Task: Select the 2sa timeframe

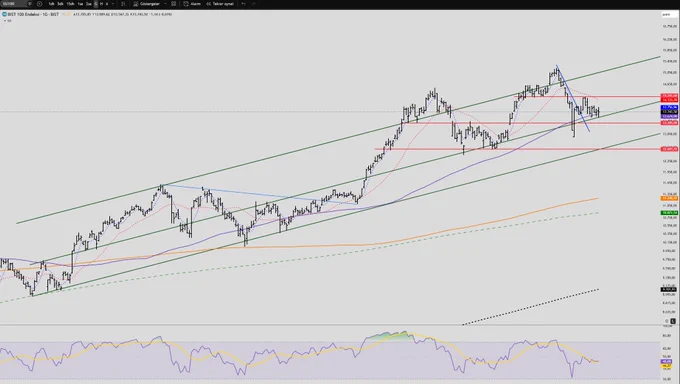Action: (88, 4)
